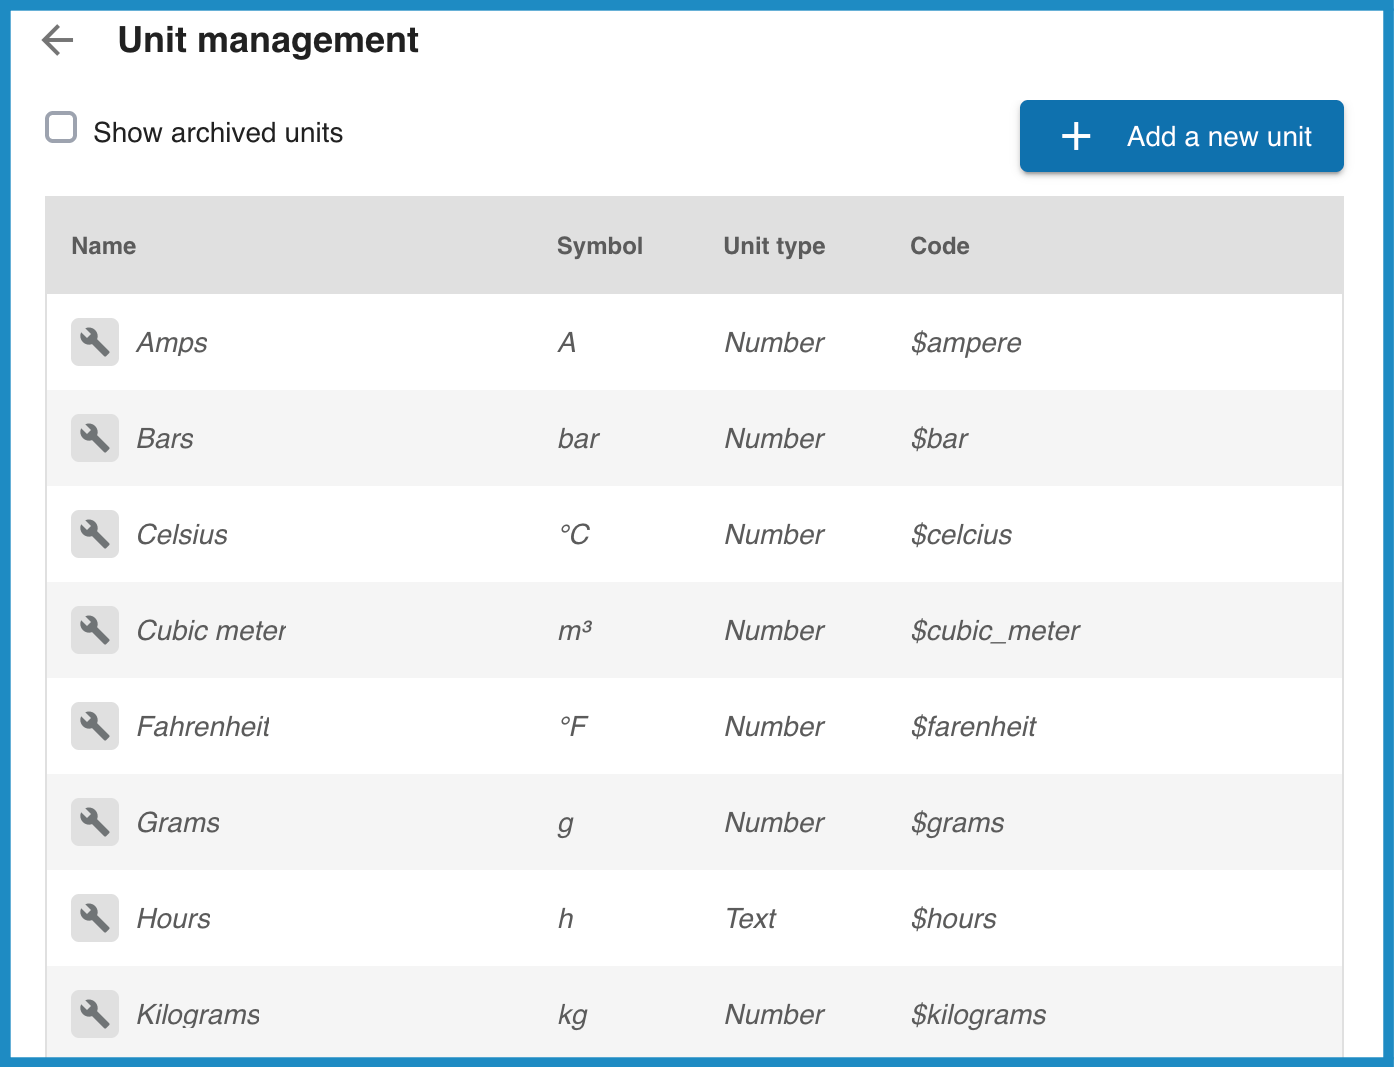
Task: Sort units by the Name column
Action: 103,245
